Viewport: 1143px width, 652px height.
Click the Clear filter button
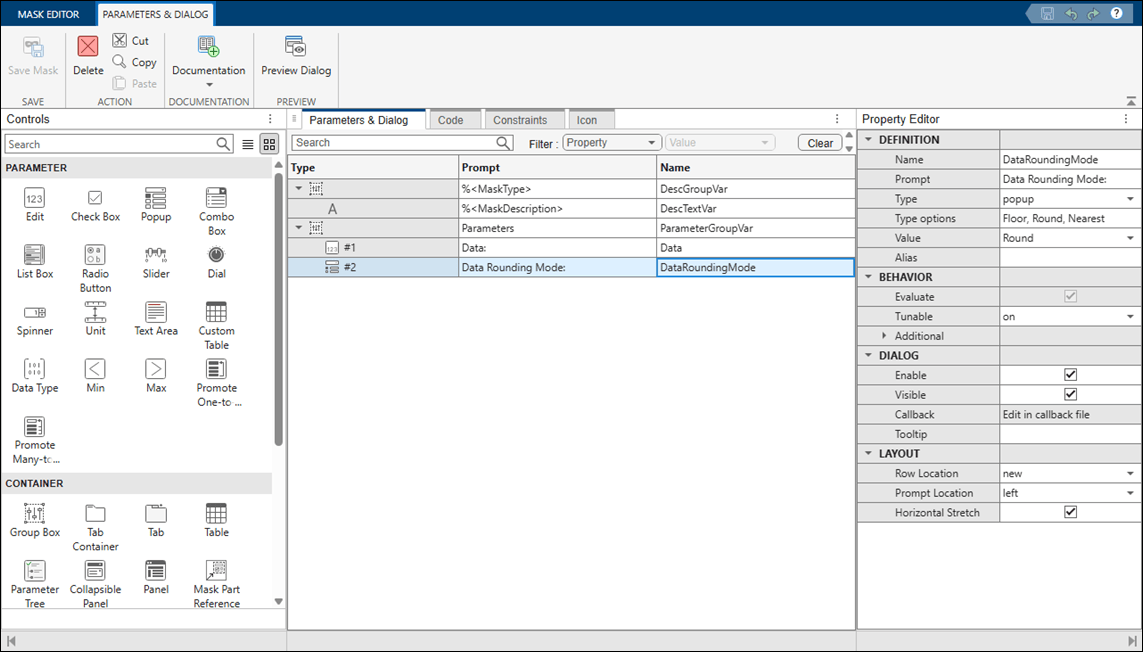(820, 143)
